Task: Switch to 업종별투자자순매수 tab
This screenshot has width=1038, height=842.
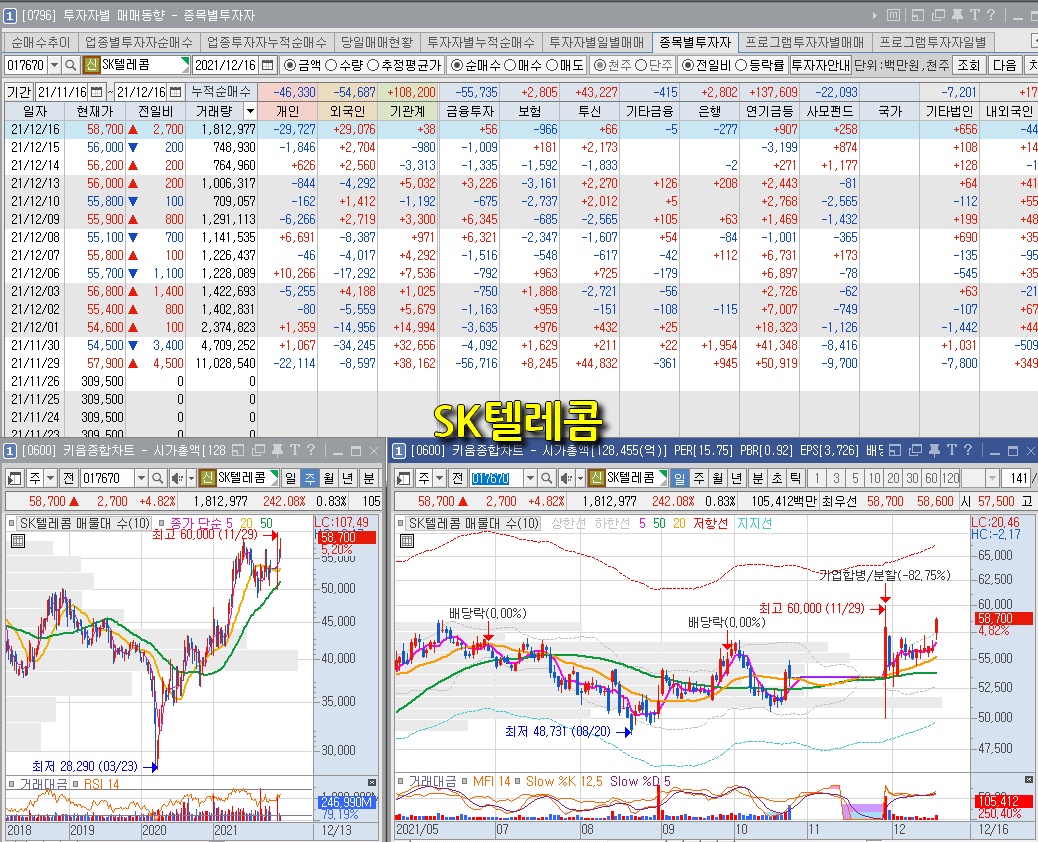Action: (x=139, y=42)
